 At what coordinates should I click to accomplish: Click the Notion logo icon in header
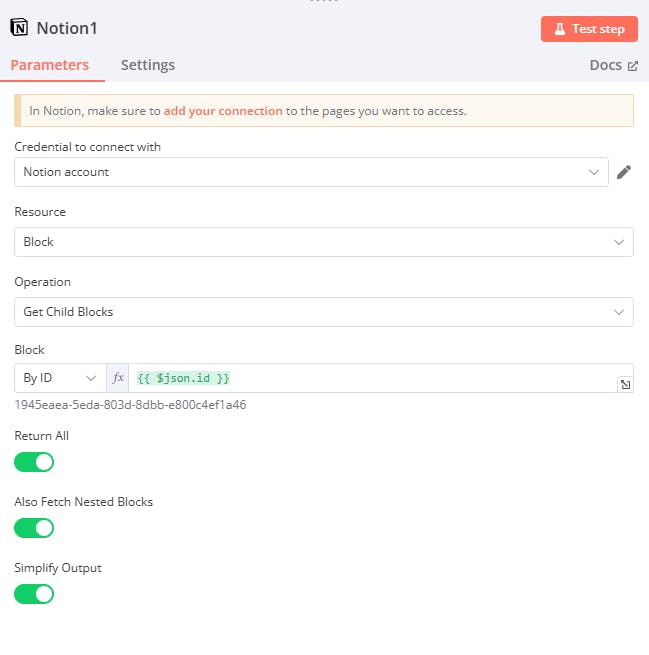(19, 28)
